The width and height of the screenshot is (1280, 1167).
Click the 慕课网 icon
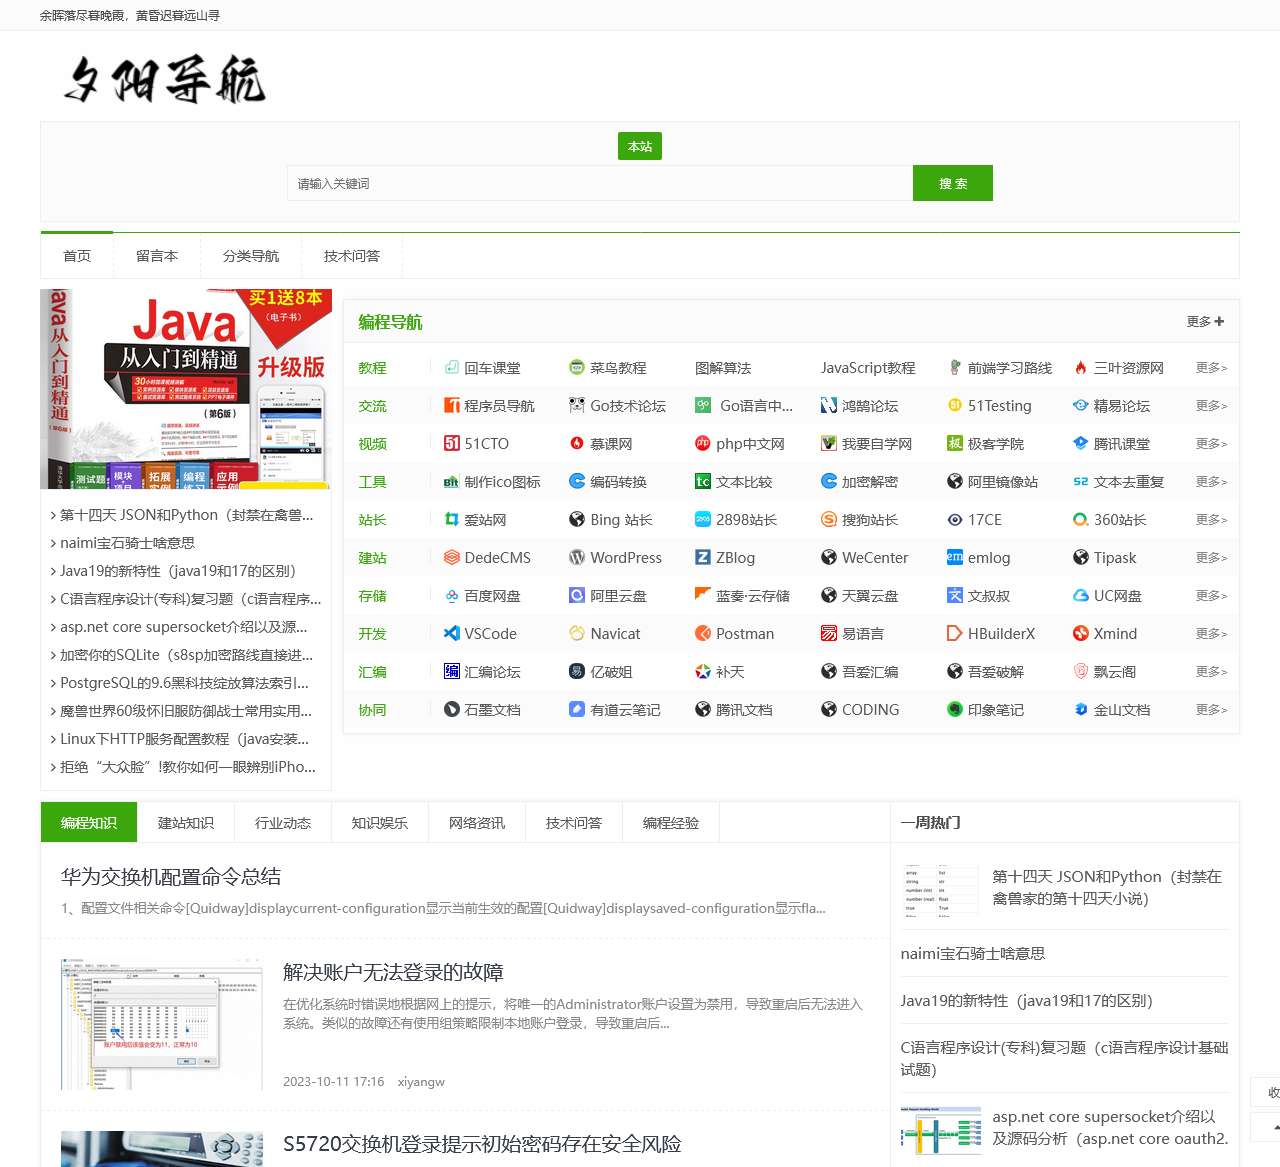[x=577, y=444]
